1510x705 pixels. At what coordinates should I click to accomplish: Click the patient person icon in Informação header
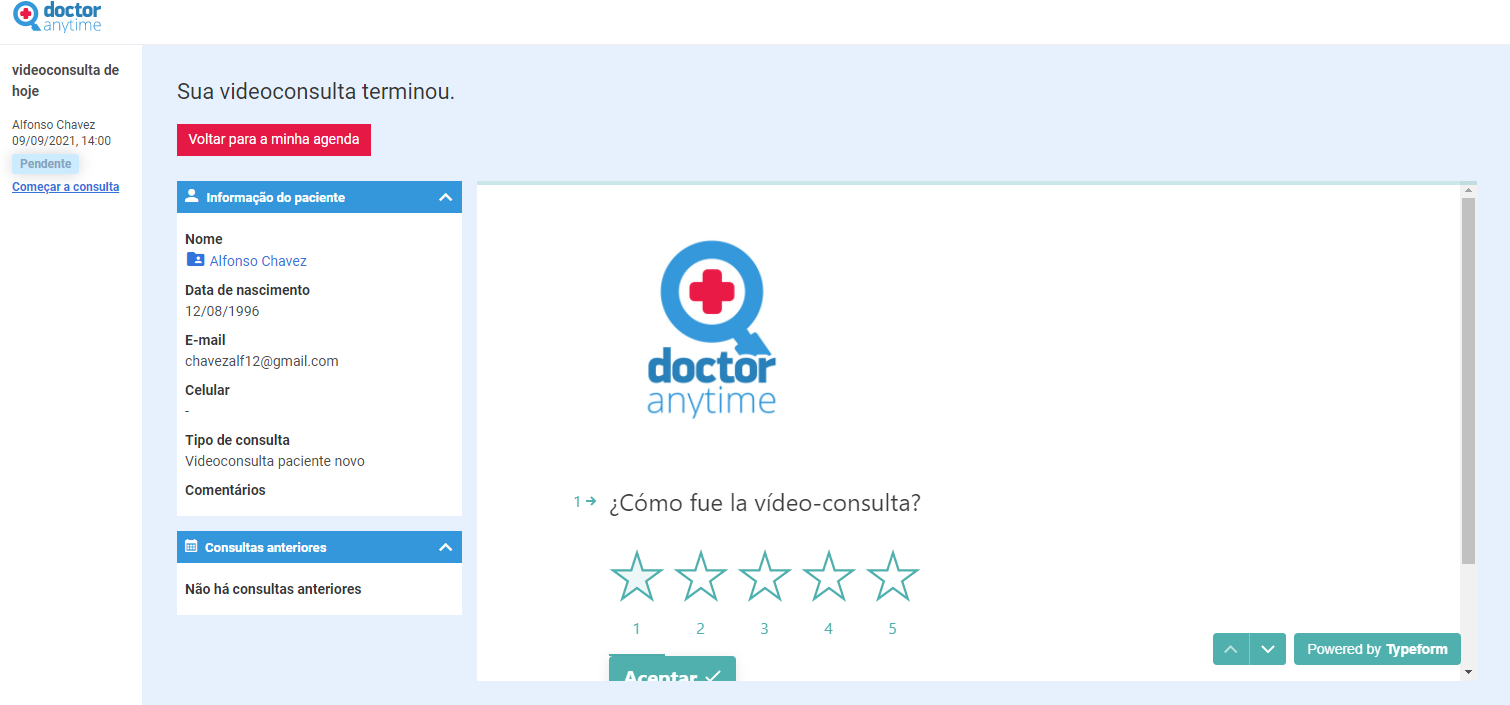click(192, 196)
